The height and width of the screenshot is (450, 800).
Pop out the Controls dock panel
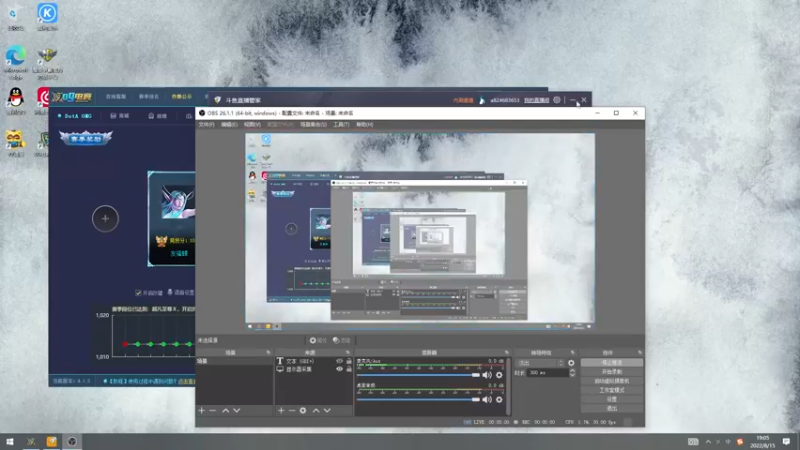click(640, 353)
